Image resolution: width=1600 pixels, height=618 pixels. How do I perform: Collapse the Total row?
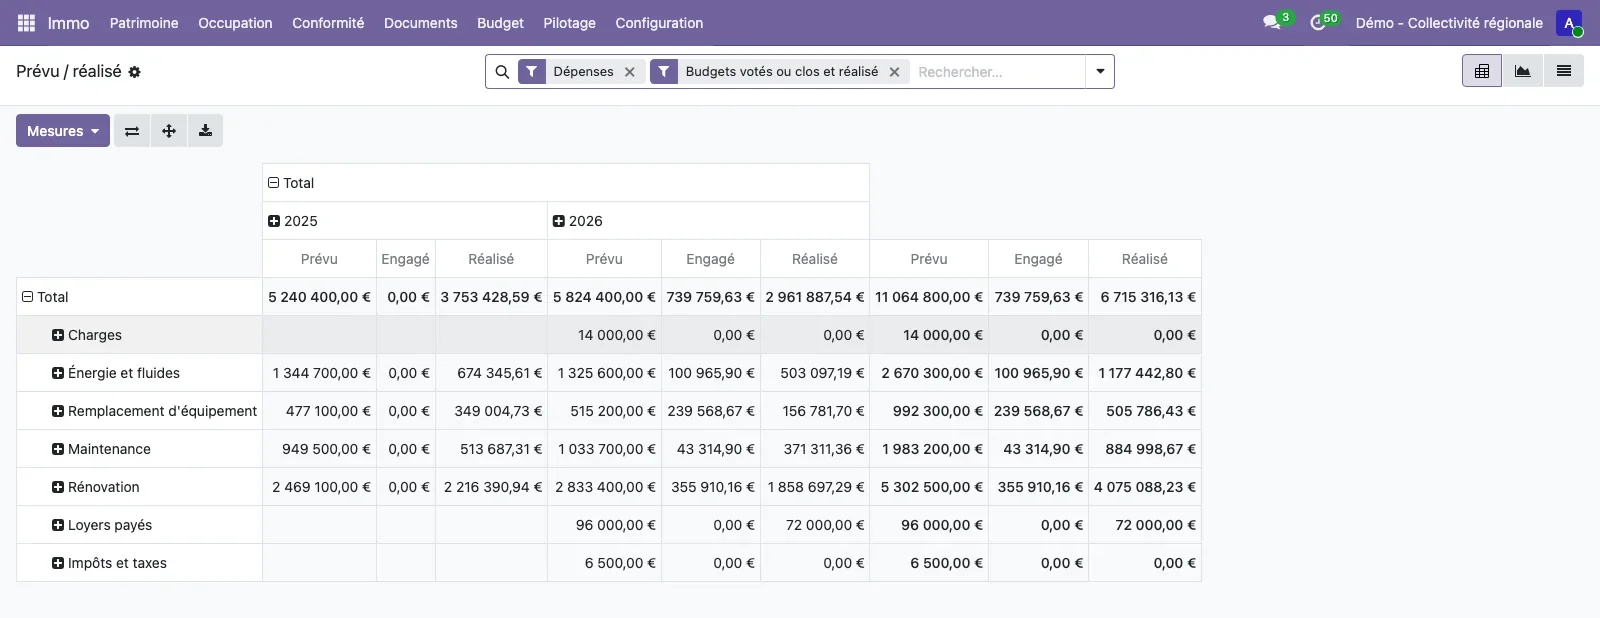click(x=28, y=297)
